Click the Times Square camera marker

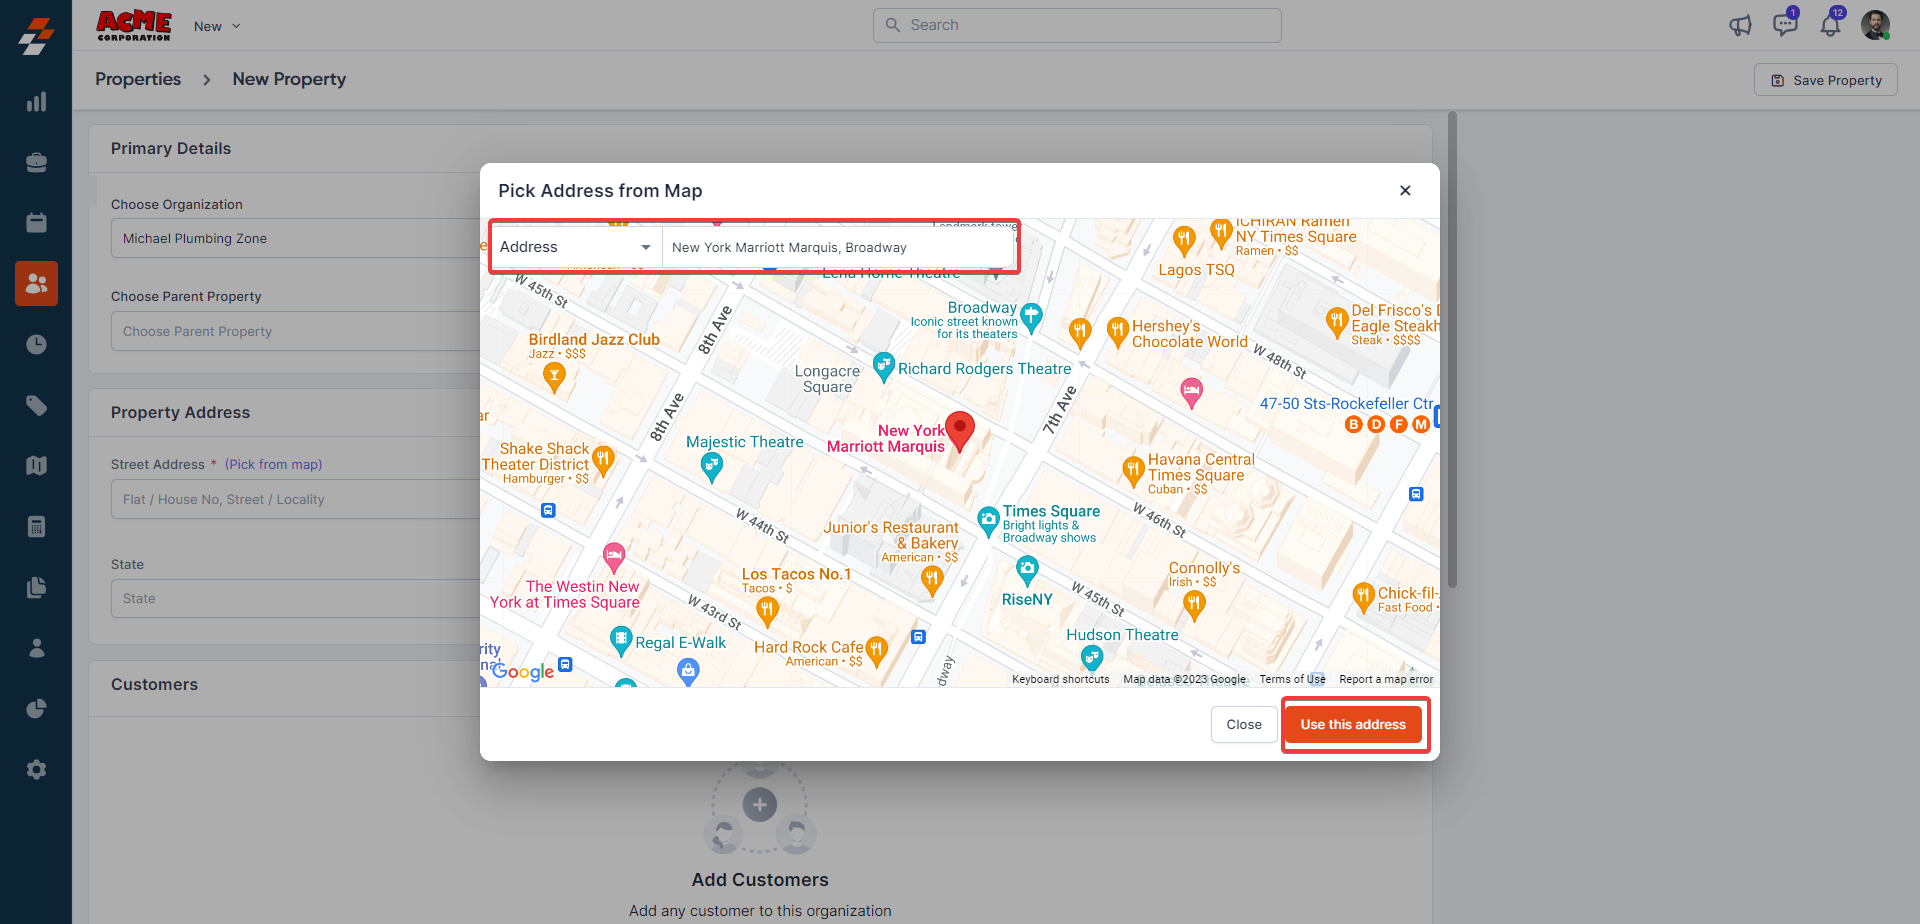point(988,520)
